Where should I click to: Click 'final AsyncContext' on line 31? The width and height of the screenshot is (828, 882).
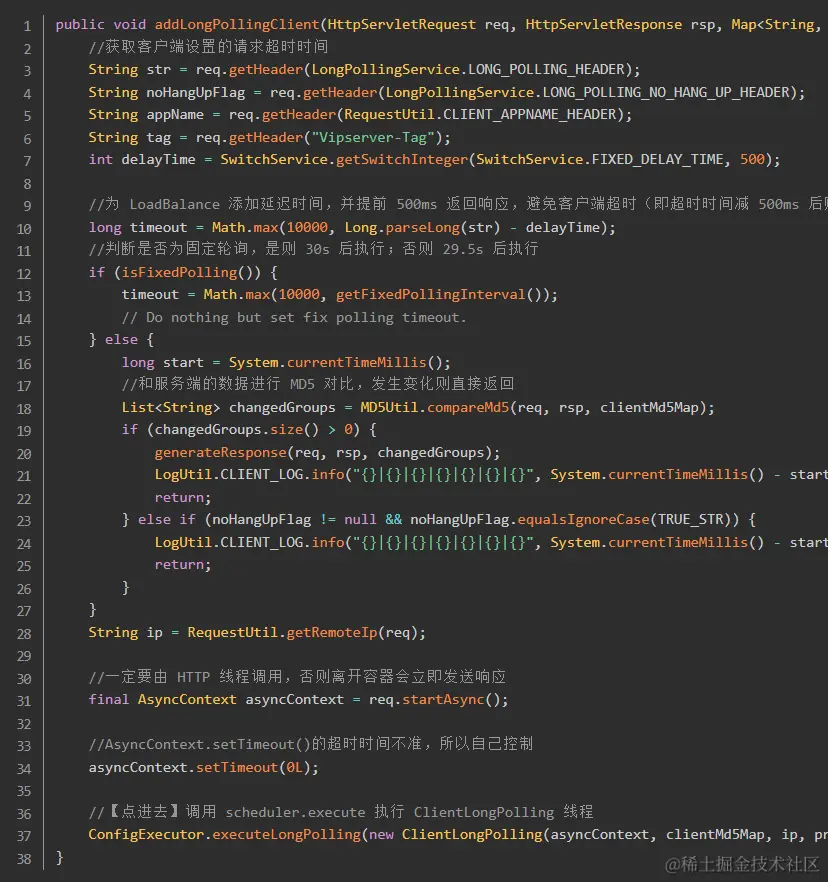coord(163,700)
